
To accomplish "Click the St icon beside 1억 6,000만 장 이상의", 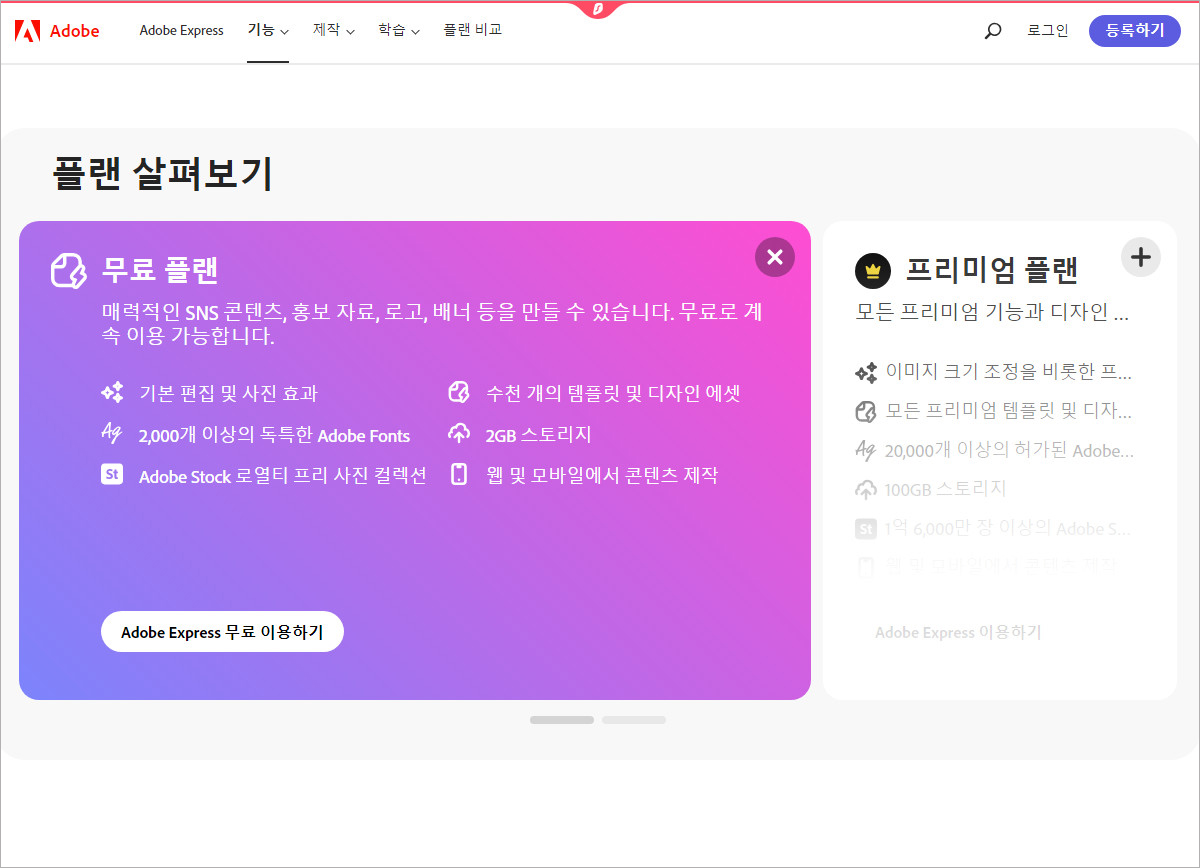I will [x=866, y=529].
